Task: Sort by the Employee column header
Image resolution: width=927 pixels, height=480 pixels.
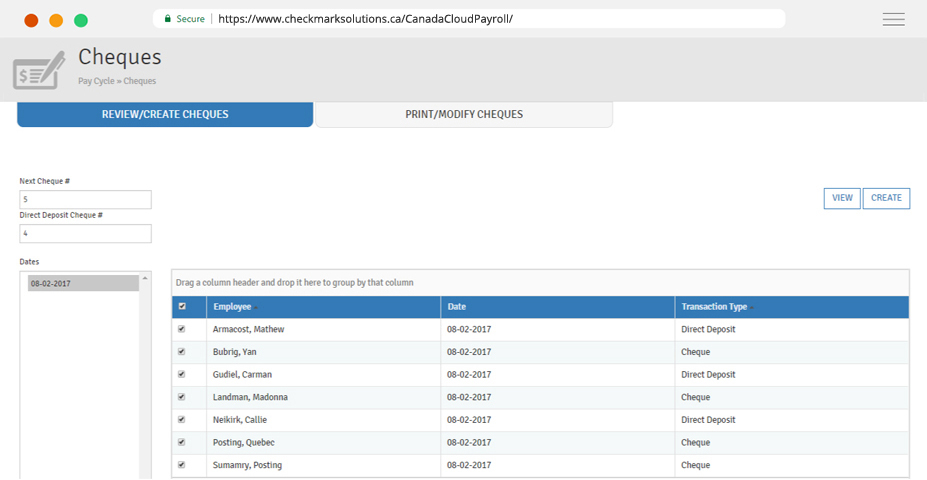Action: tap(232, 307)
